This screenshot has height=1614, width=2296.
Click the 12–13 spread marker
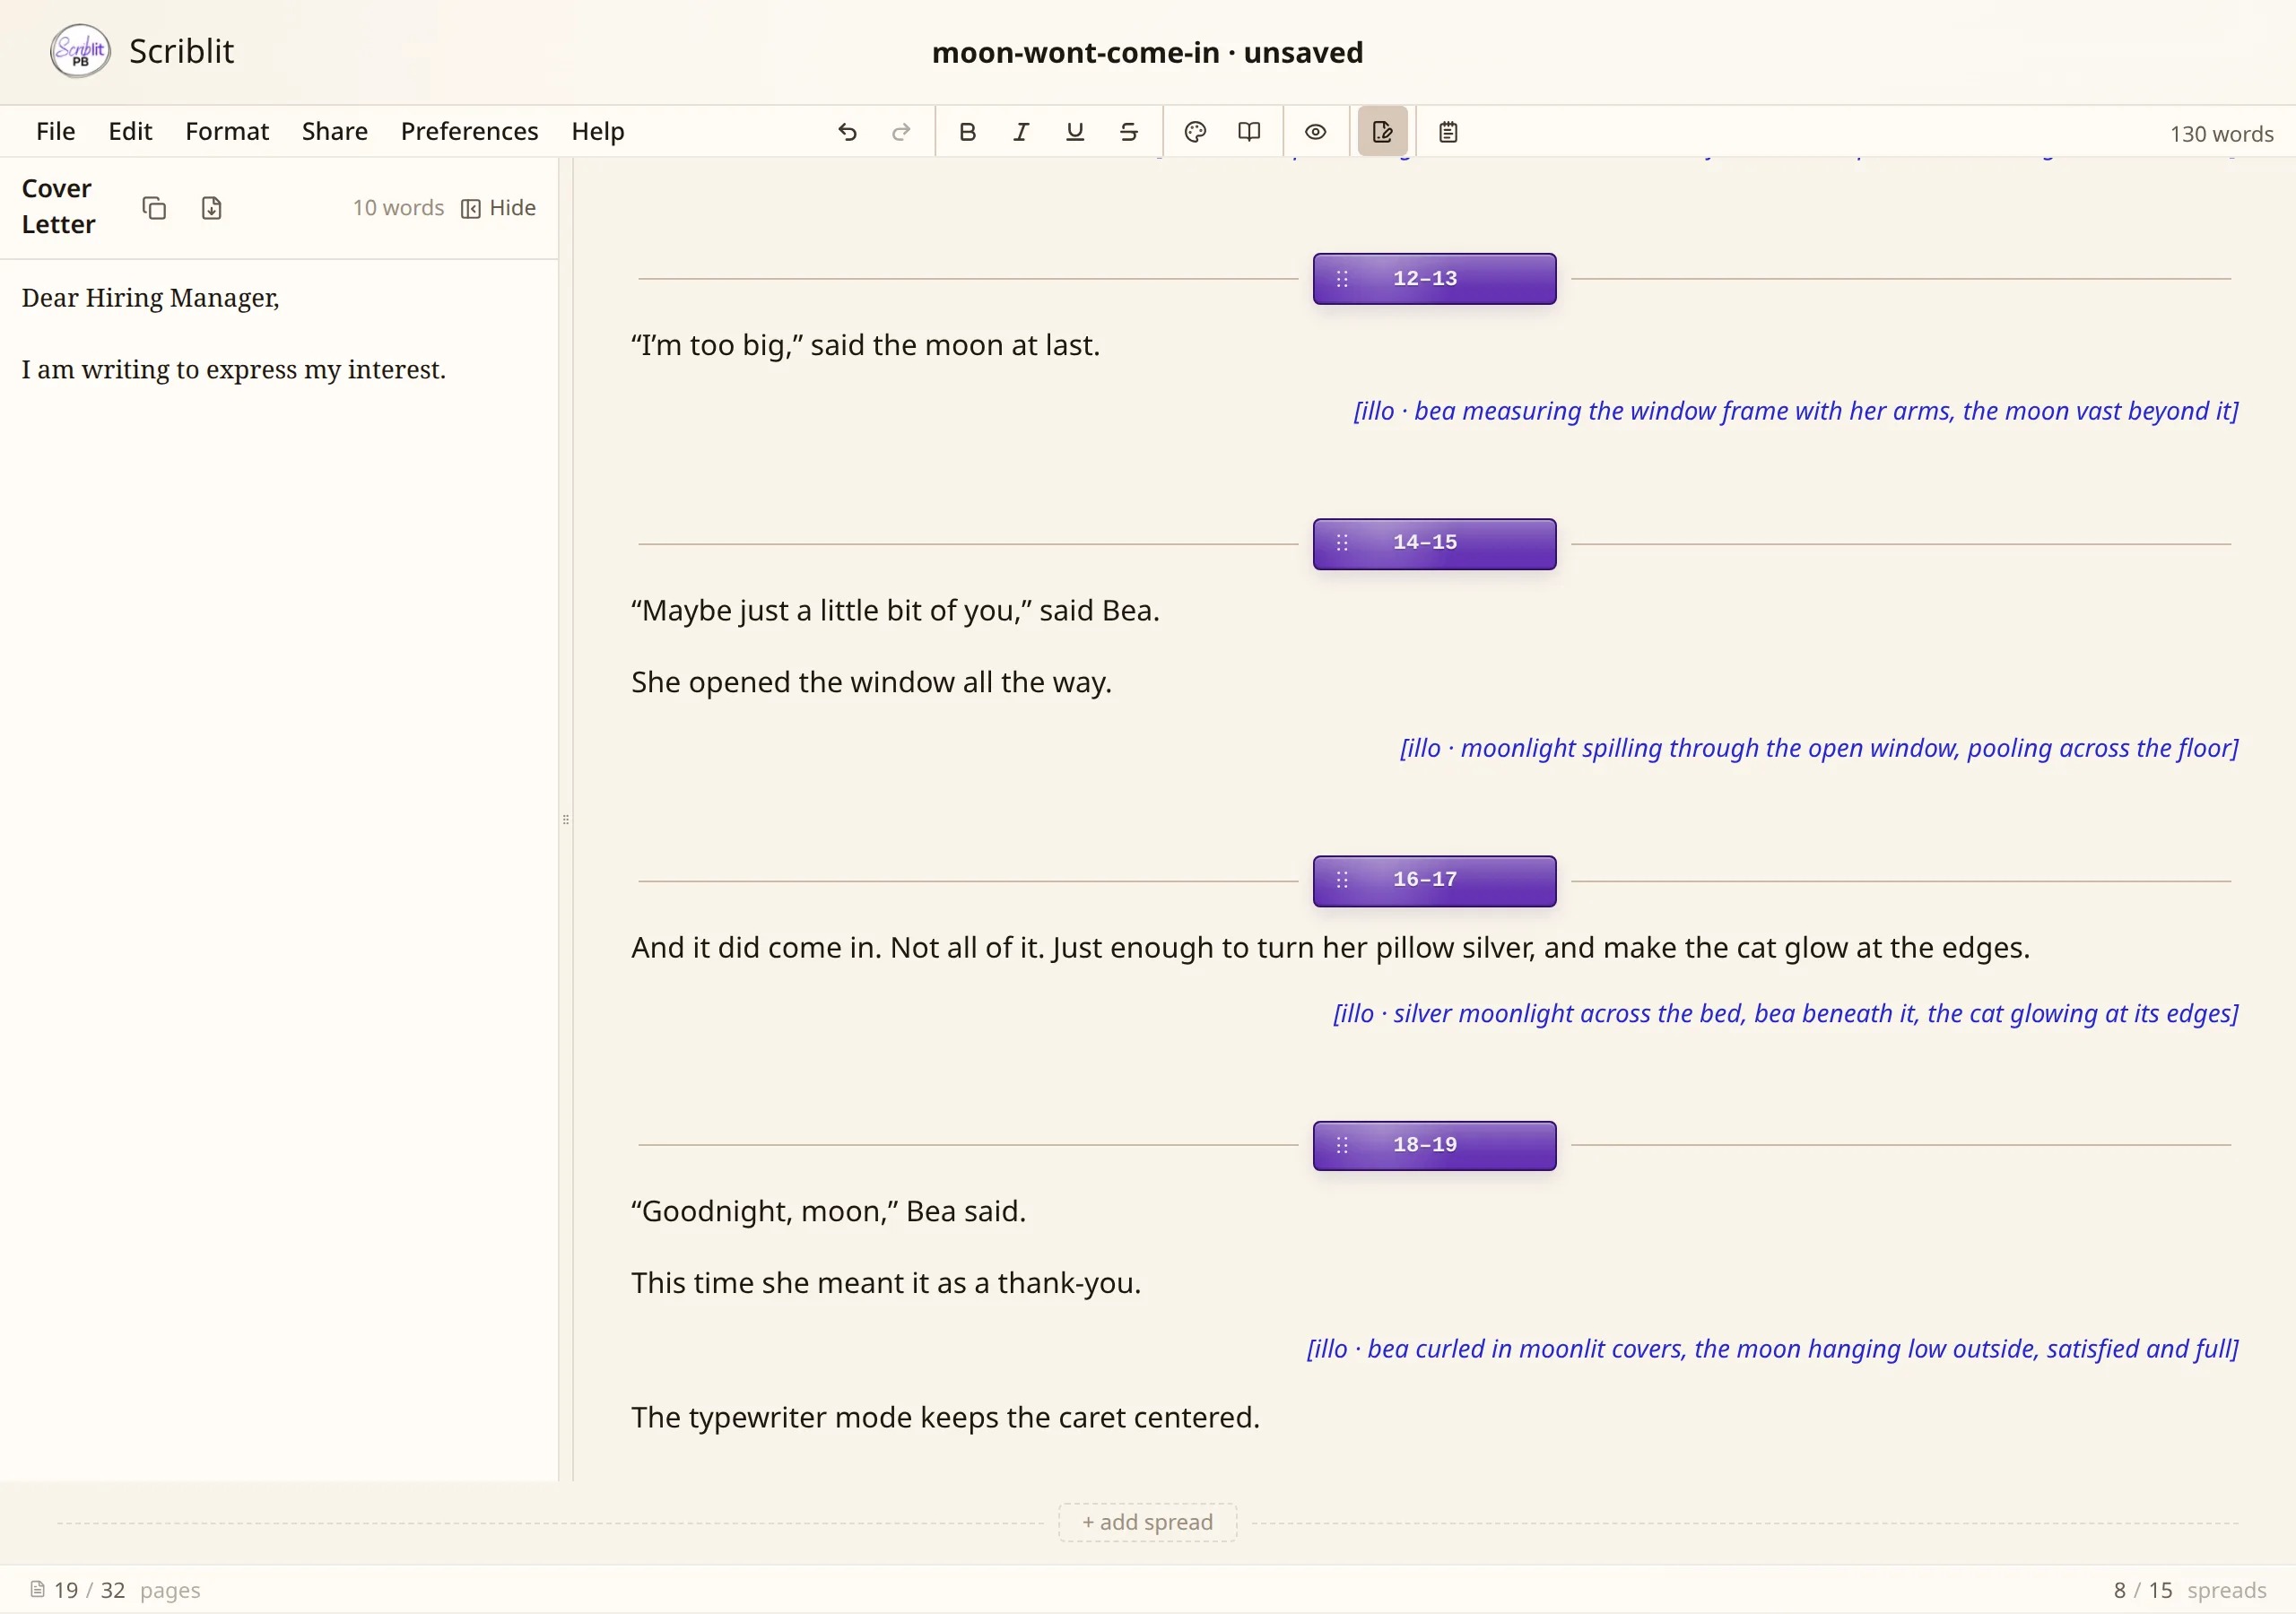pyautogui.click(x=1434, y=279)
